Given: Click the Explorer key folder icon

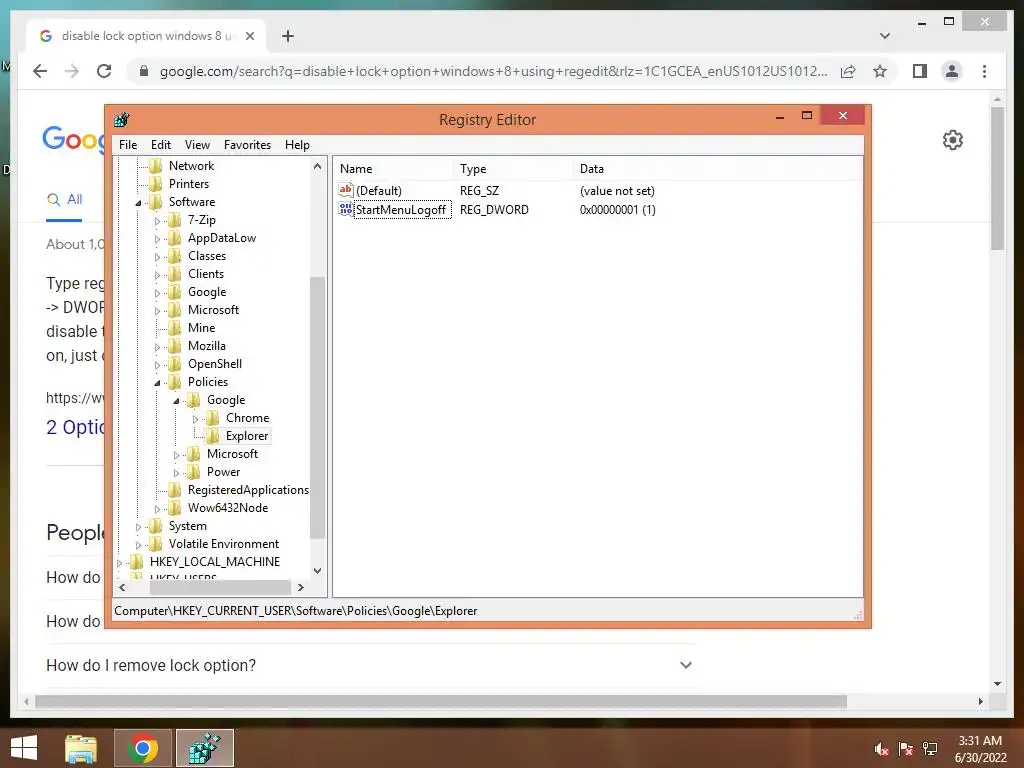Looking at the screenshot, I should click(213, 436).
